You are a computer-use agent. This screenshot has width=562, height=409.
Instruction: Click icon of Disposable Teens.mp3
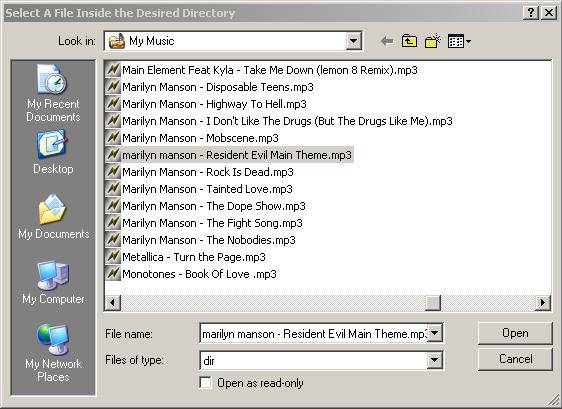click(x=113, y=86)
